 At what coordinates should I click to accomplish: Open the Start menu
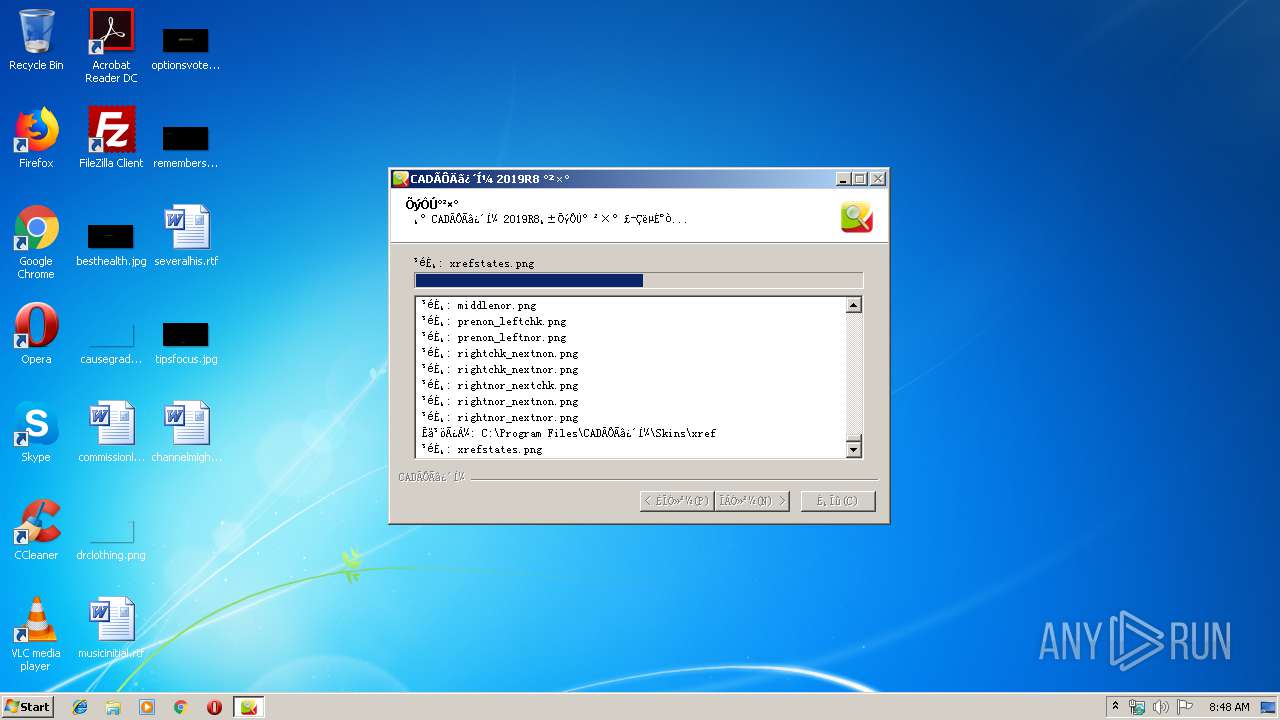(x=27, y=707)
